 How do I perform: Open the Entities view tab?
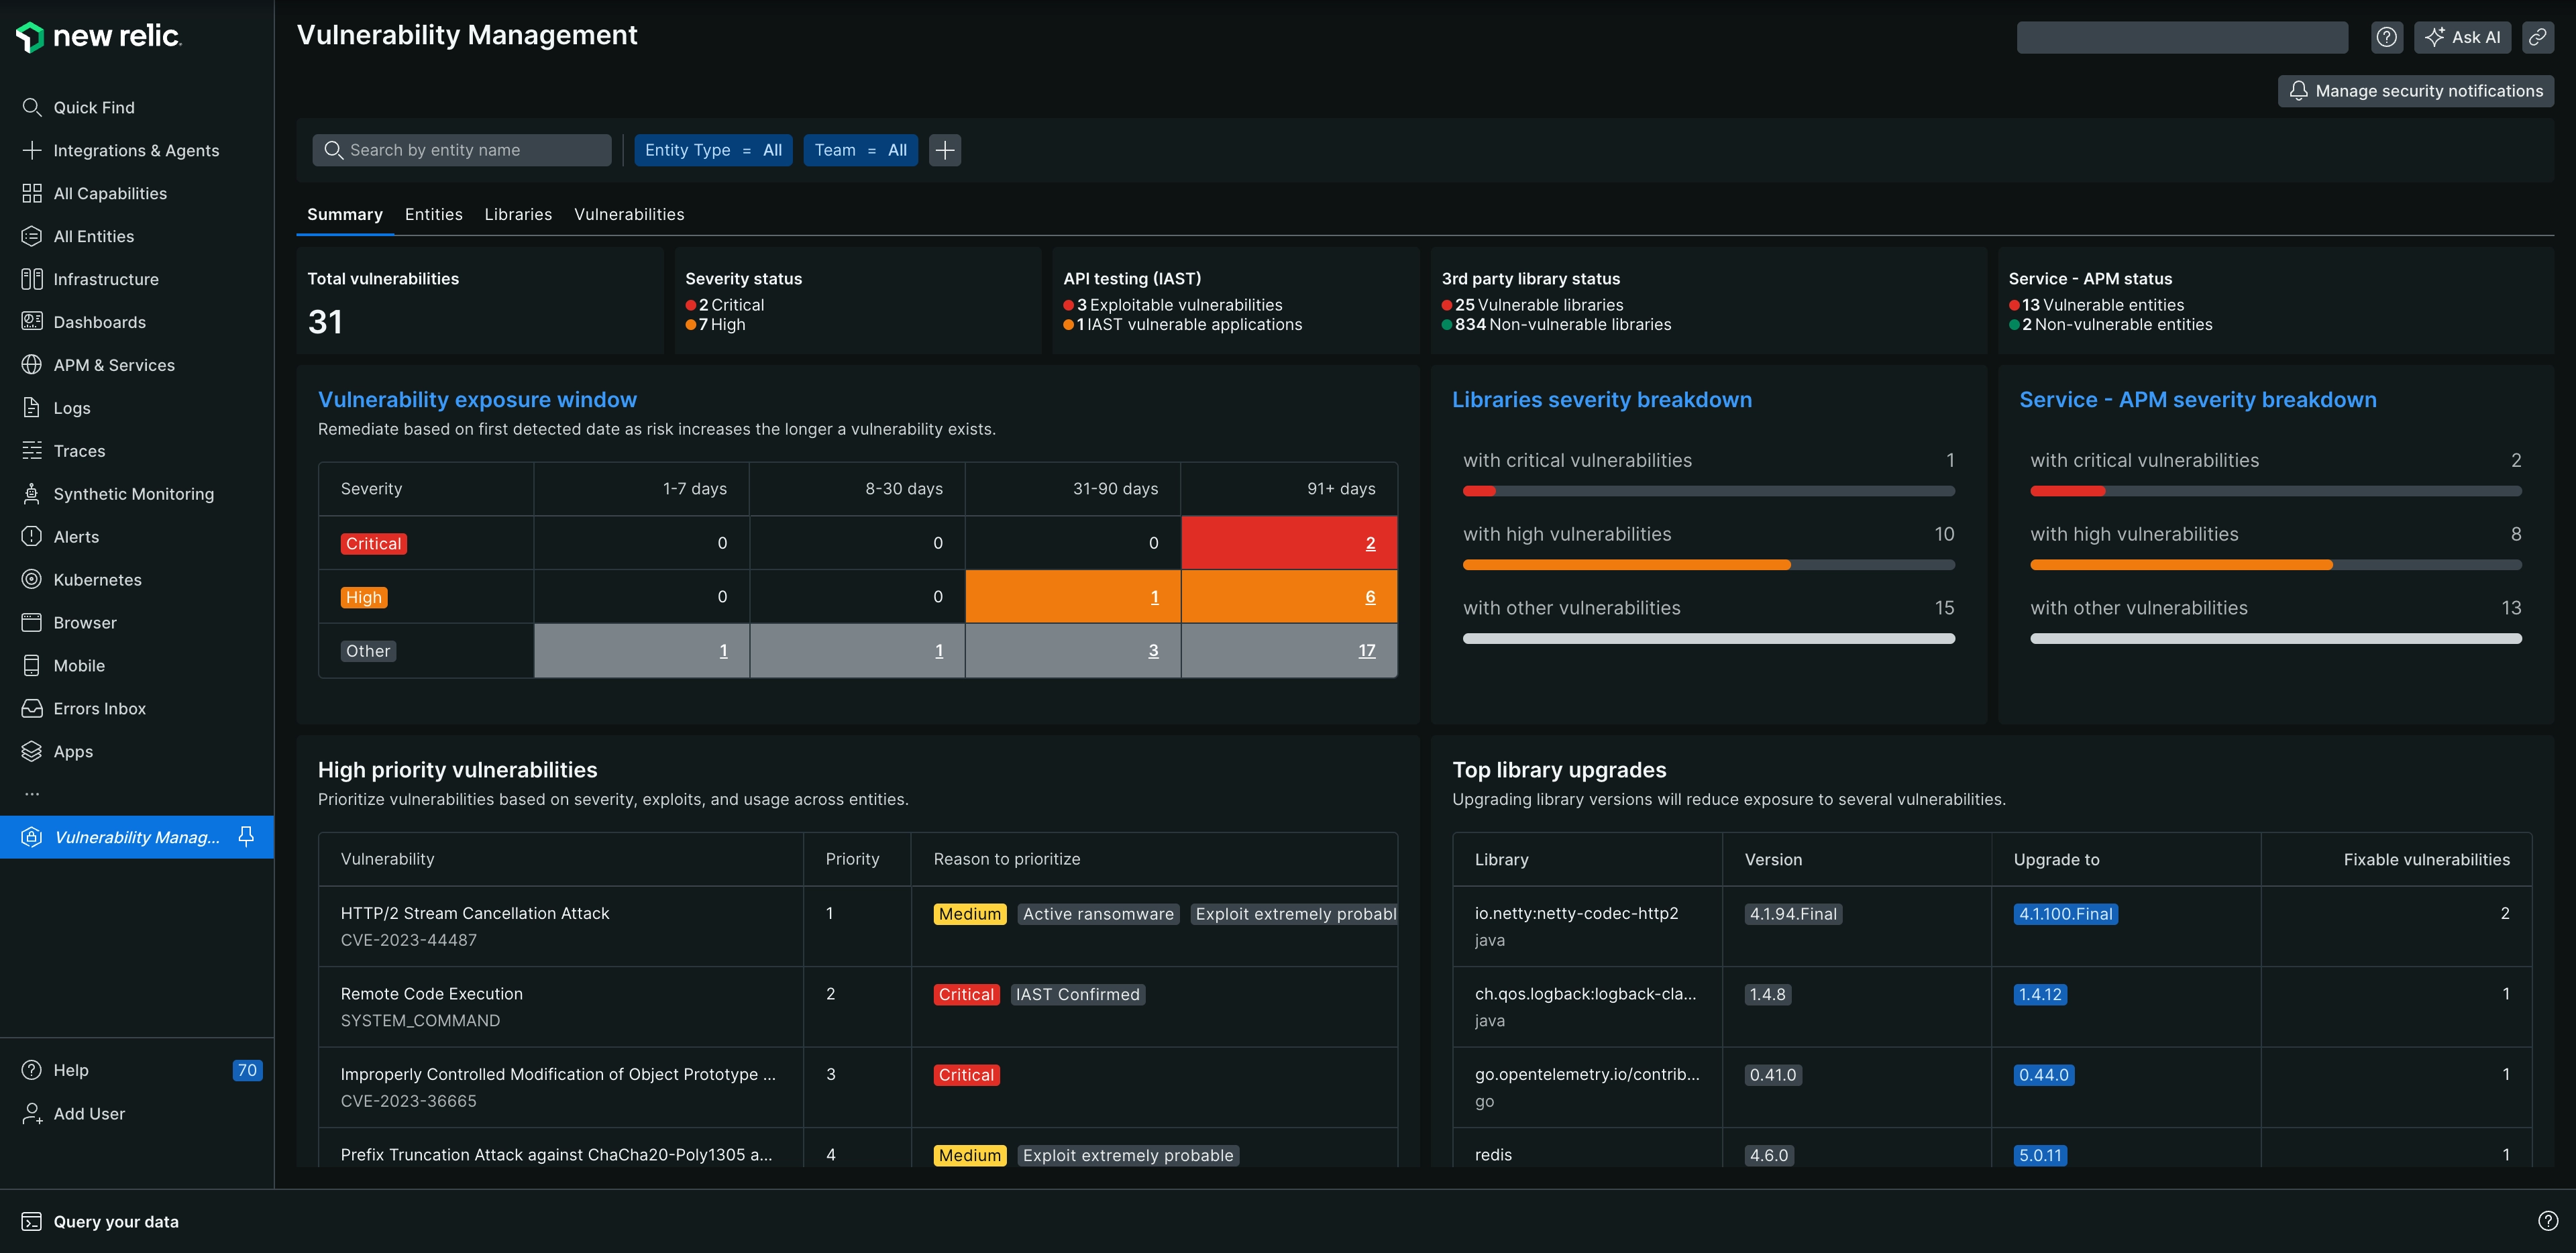432,213
